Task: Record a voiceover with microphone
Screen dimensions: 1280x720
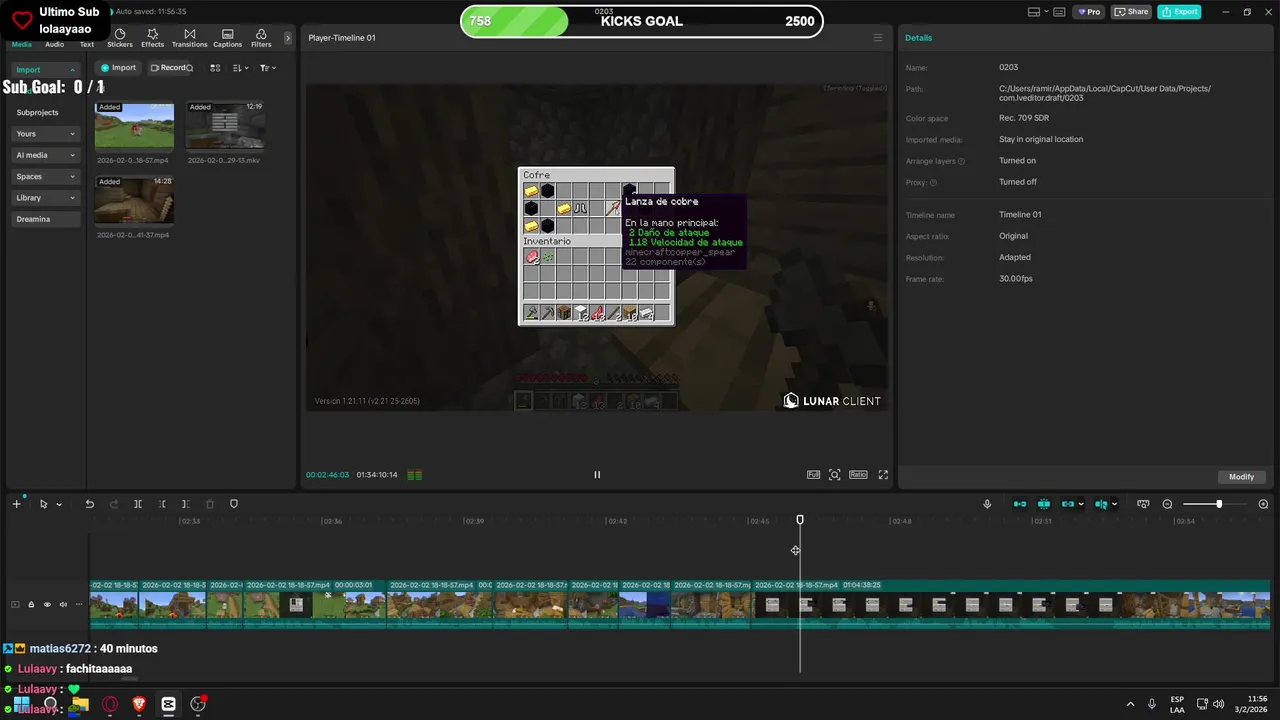Action: pos(987,504)
